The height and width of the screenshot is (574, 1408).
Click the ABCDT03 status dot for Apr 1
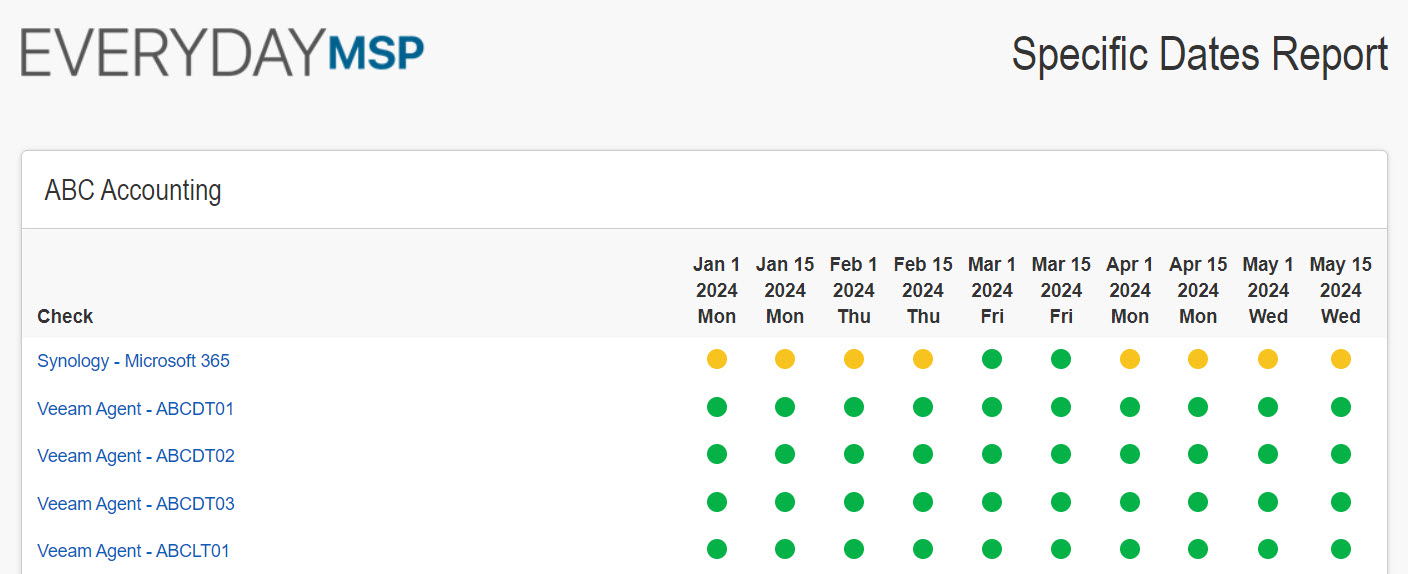click(1130, 502)
